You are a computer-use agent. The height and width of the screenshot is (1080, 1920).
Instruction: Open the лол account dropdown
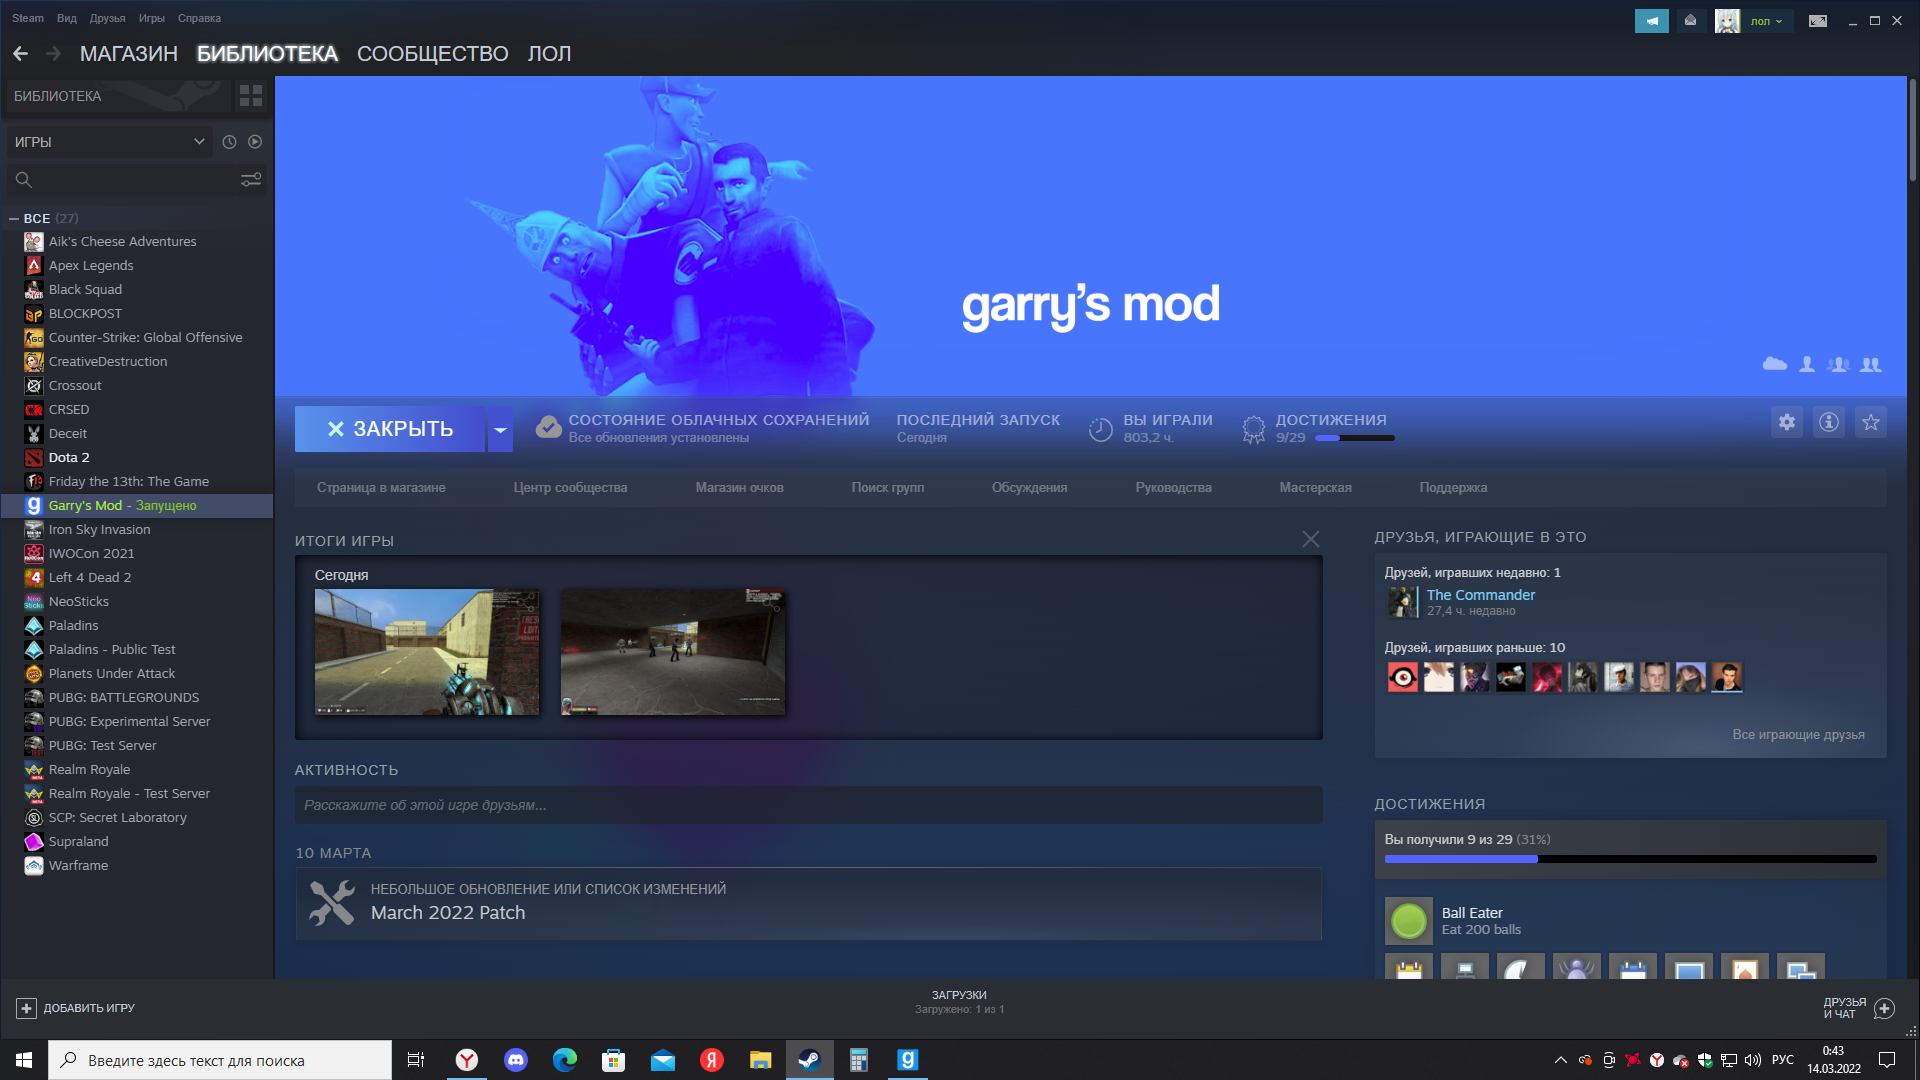click(x=1767, y=21)
